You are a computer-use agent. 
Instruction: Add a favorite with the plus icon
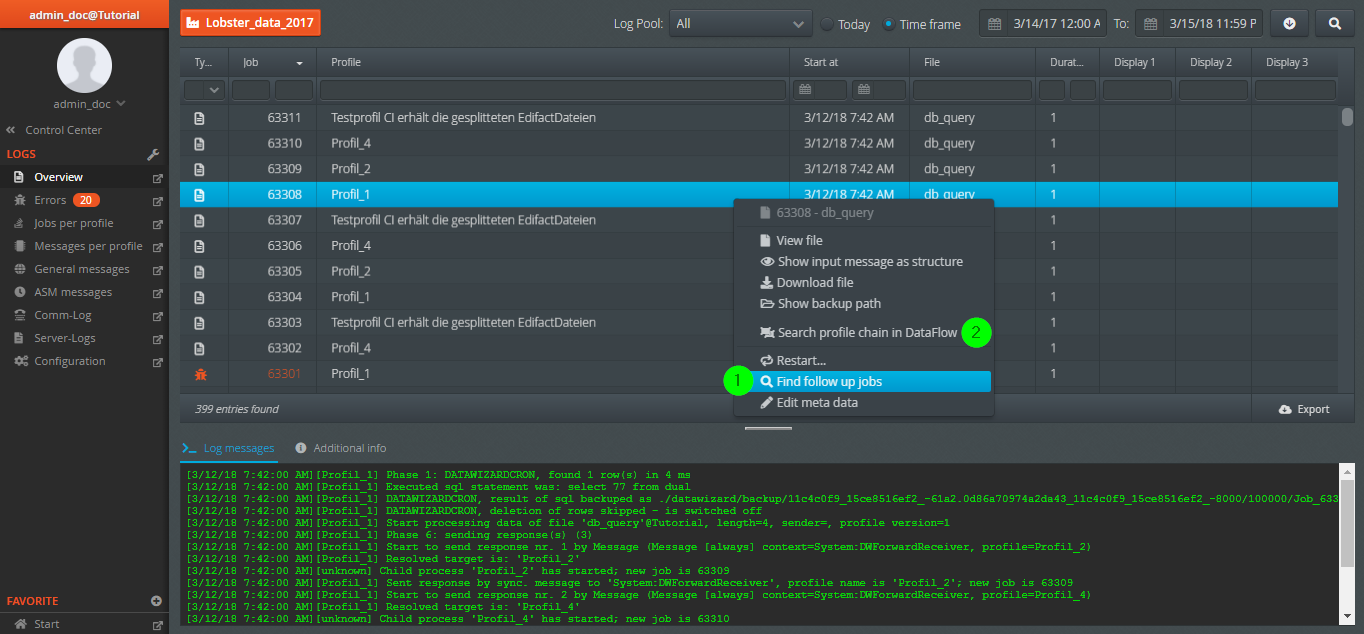[156, 601]
